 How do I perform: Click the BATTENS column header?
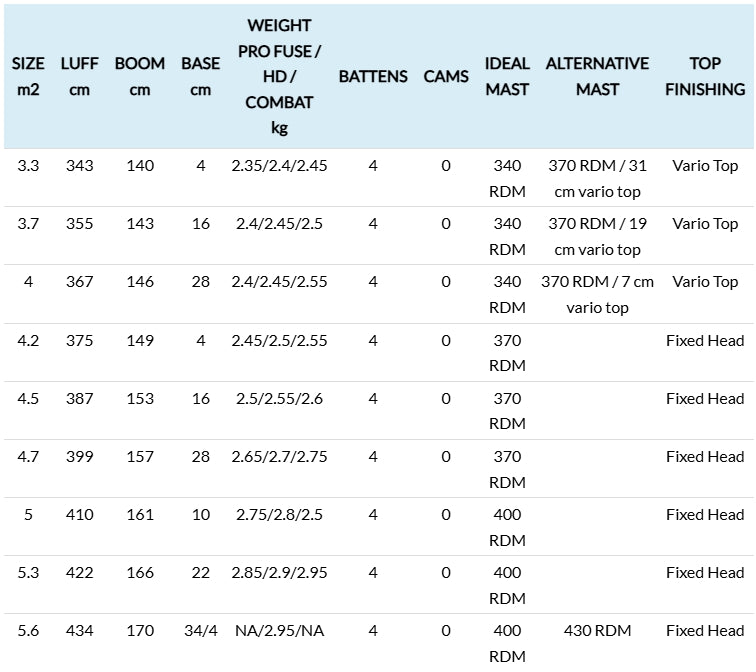(x=373, y=76)
